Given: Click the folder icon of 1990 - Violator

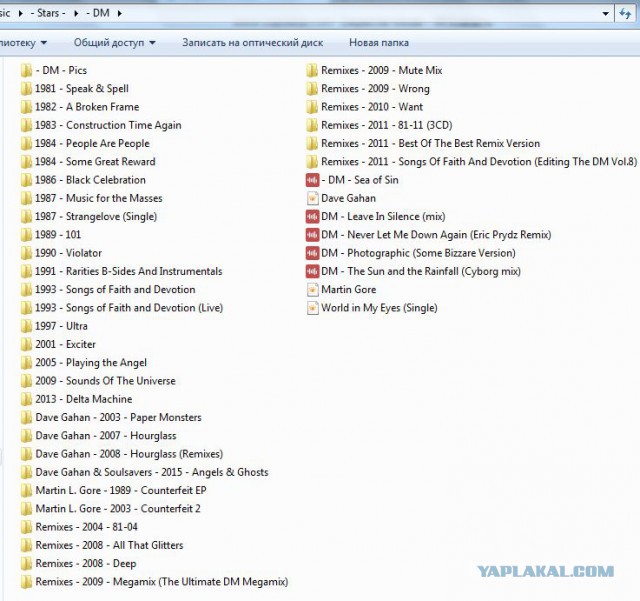Looking at the screenshot, I should click(26, 253).
